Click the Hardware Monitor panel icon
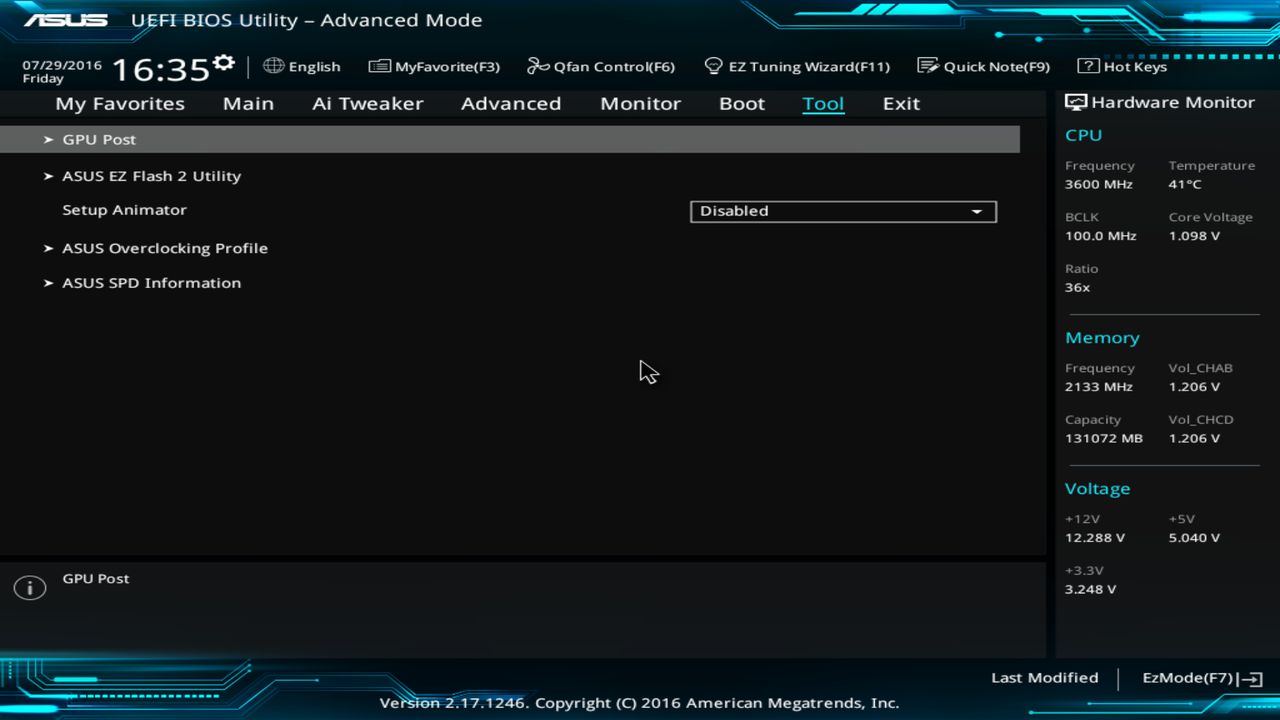 (x=1074, y=101)
